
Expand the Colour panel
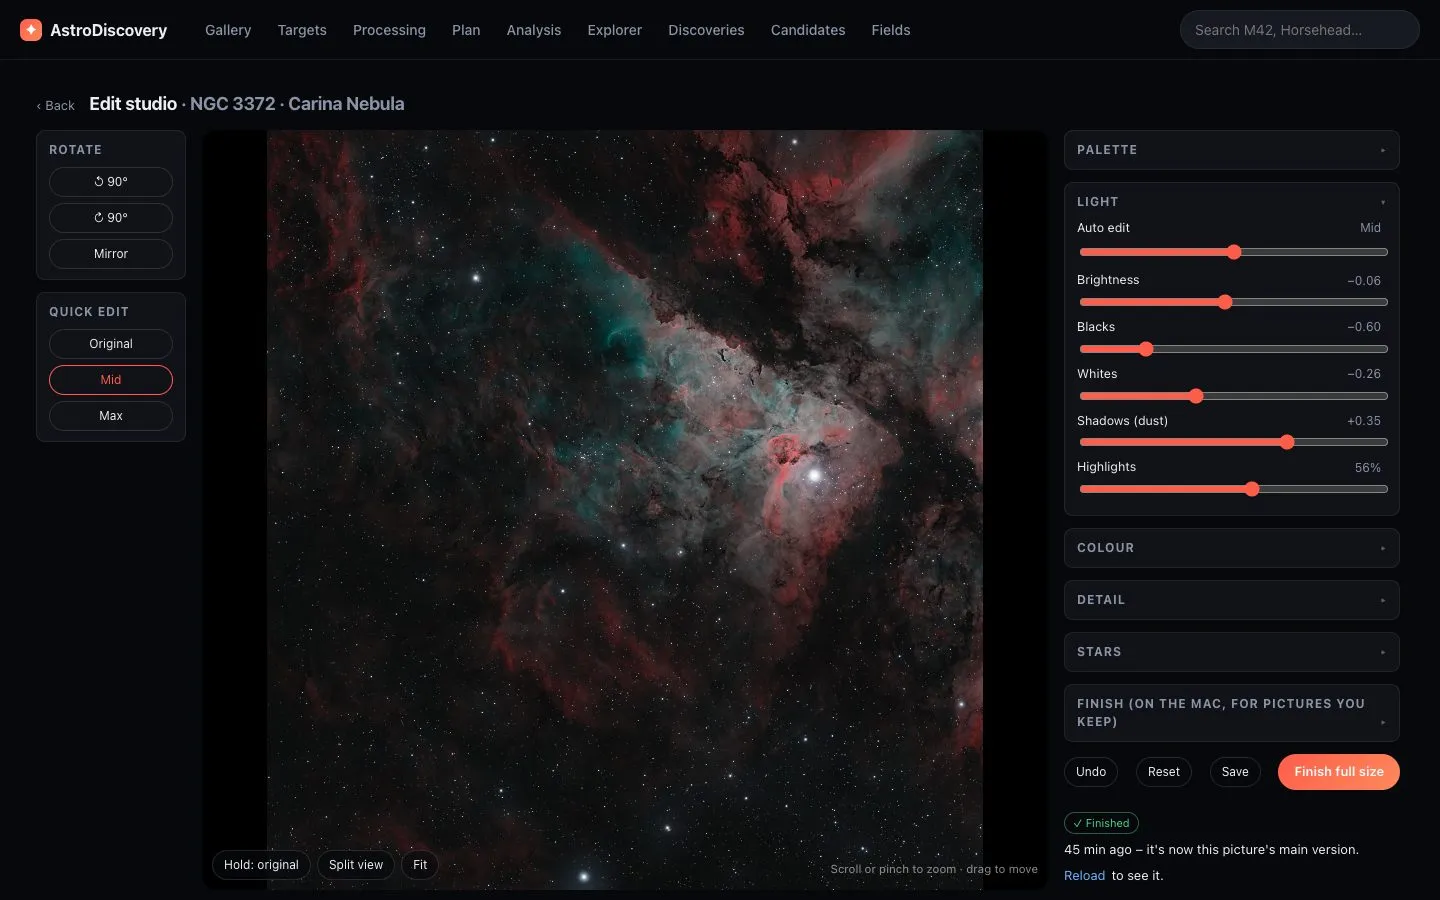coord(1231,548)
